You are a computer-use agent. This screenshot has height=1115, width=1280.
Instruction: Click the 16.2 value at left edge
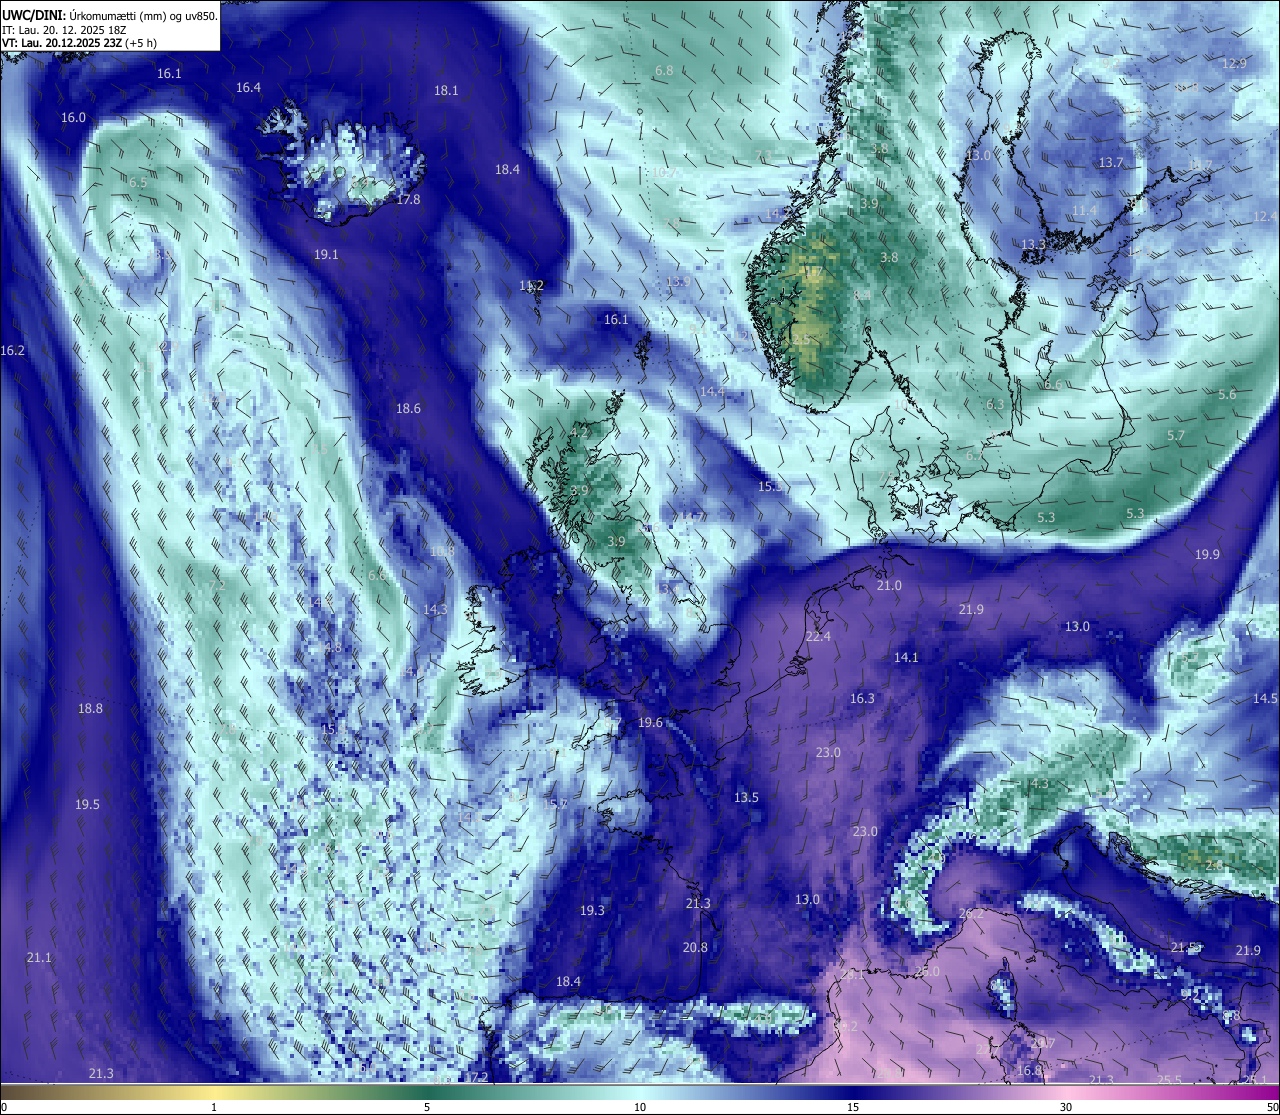tap(12, 351)
